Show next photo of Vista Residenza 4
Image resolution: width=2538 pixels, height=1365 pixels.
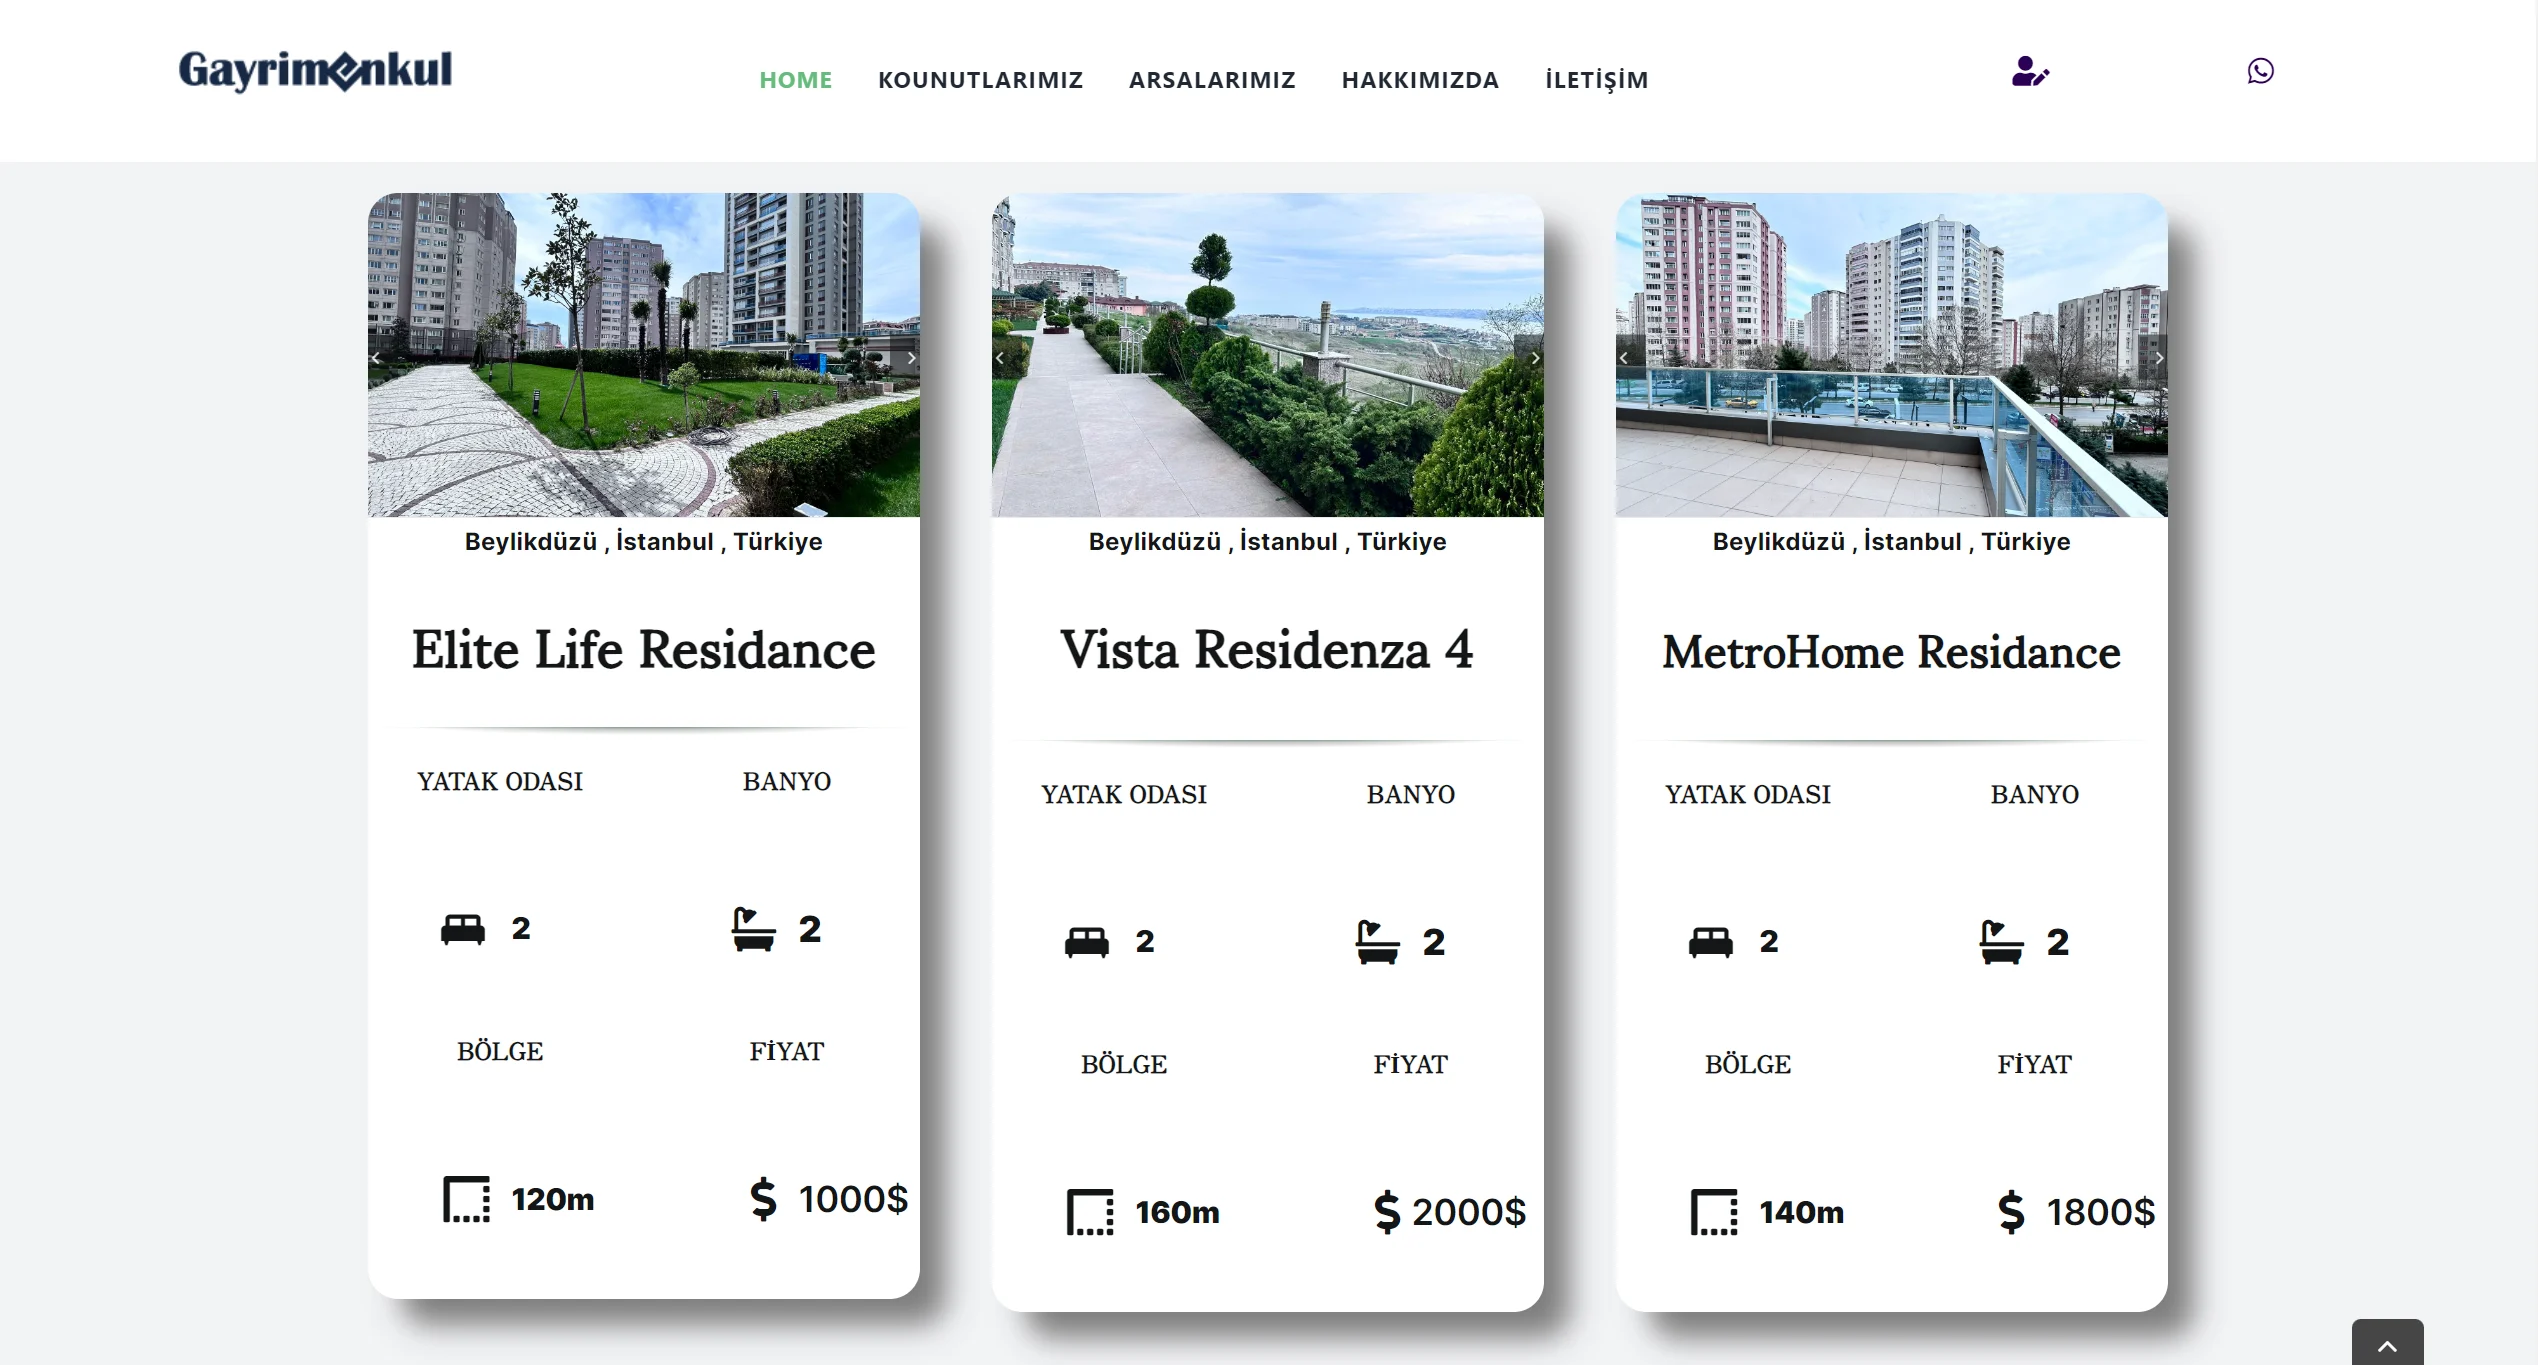coord(1534,358)
